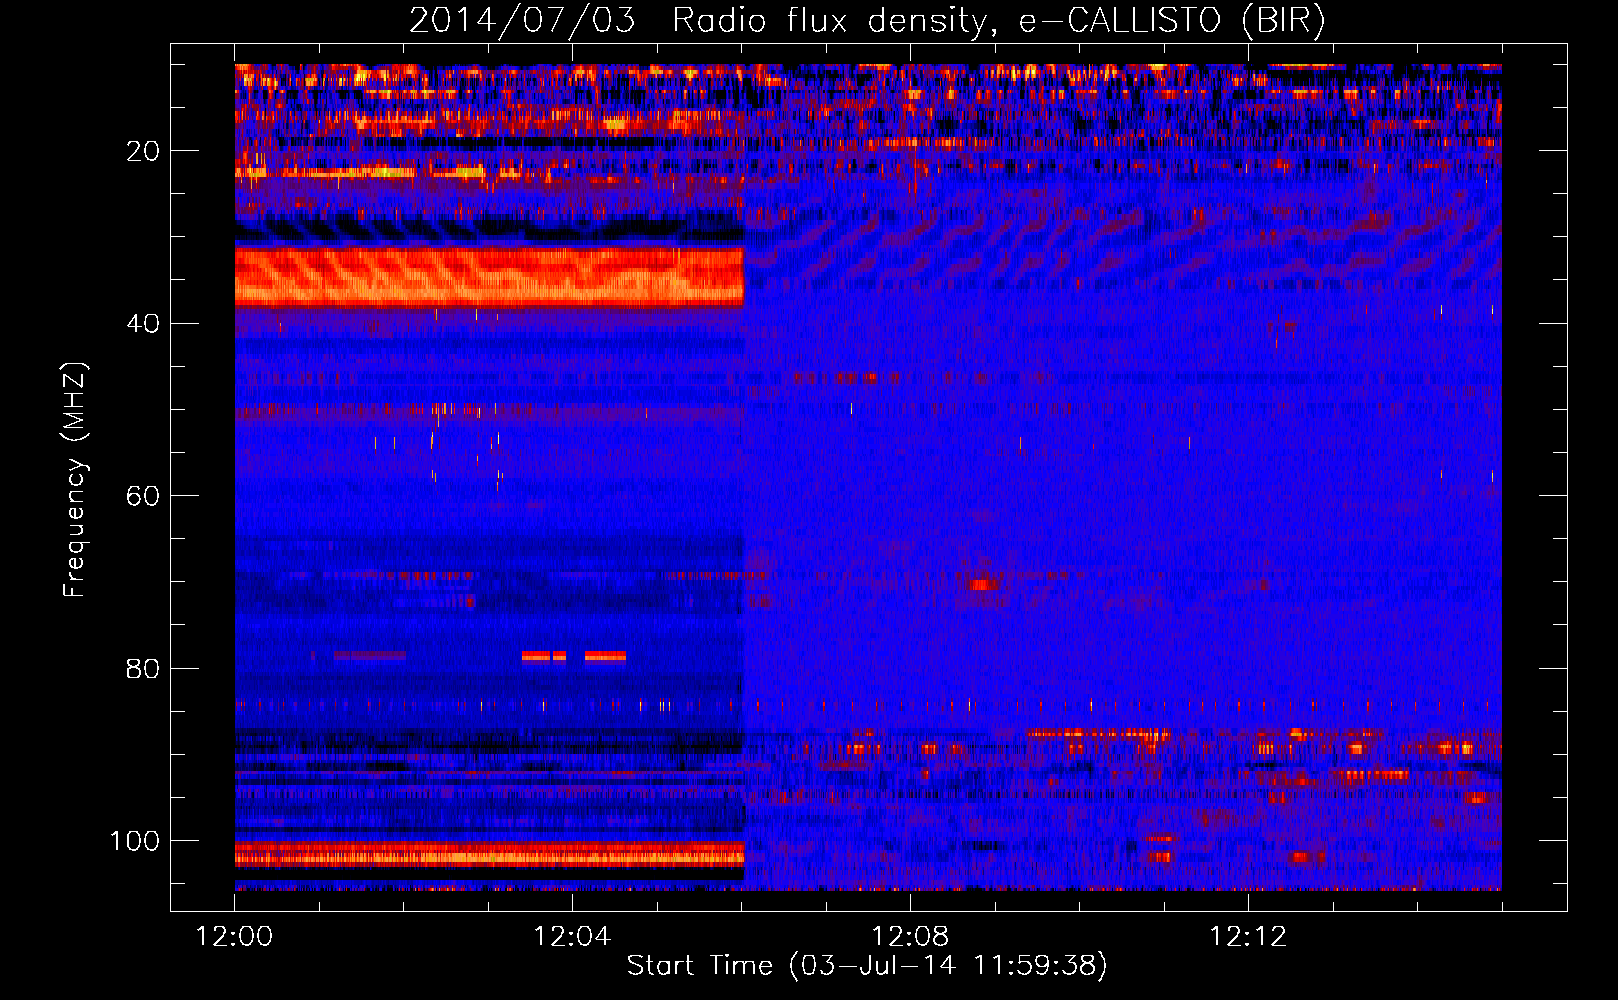Click the "12:04" time tick label

click(572, 937)
